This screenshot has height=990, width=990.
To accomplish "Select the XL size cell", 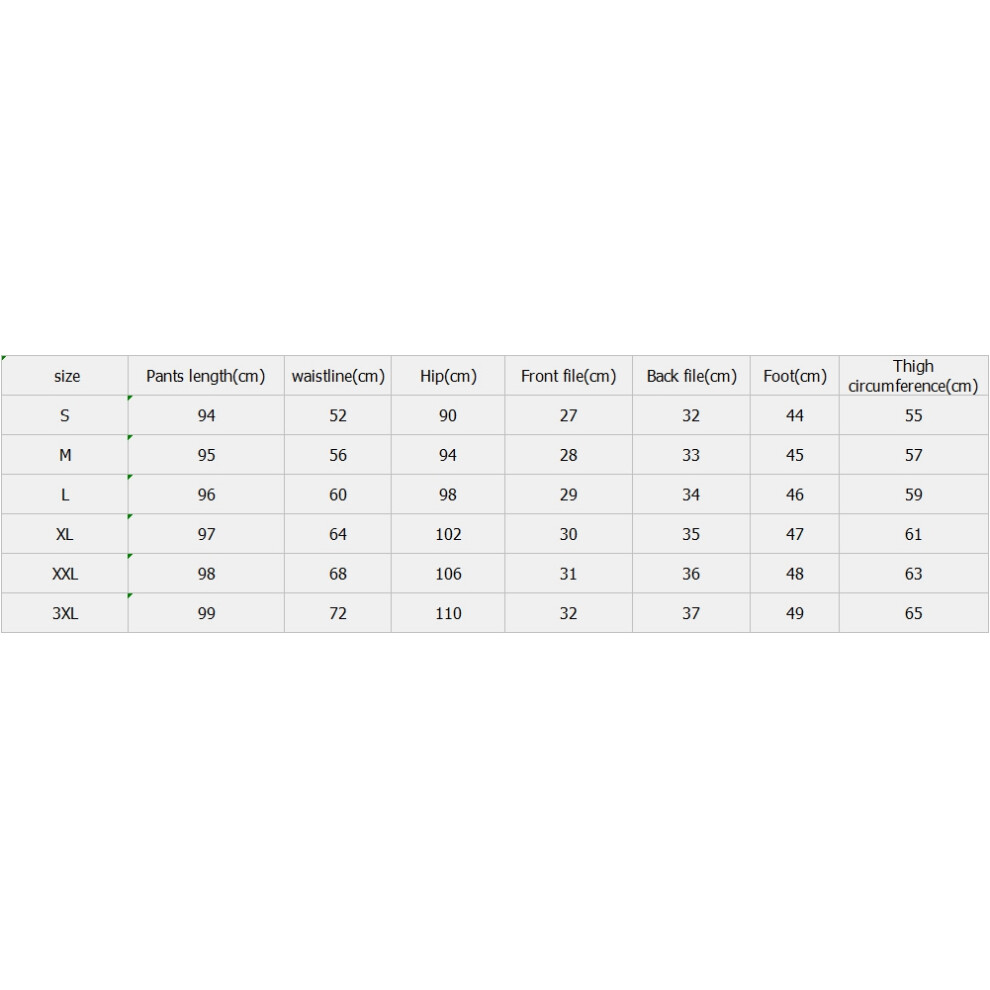I will coord(64,534).
